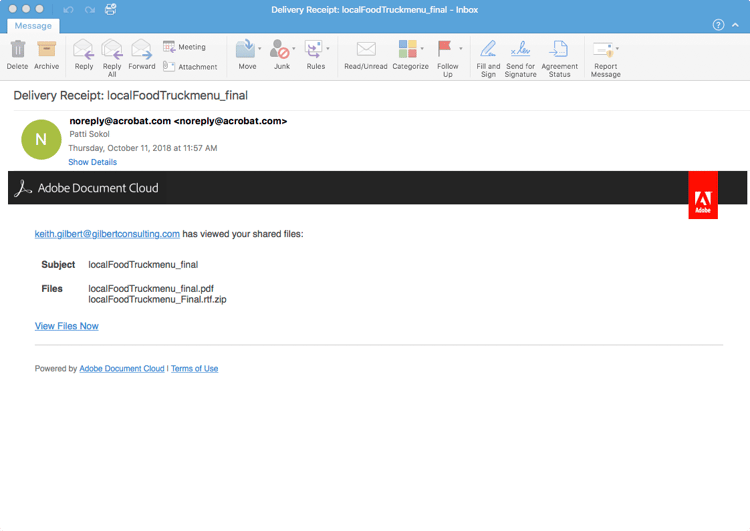Forward this email using the Forward icon
This screenshot has width=750, height=531.
pos(142,55)
